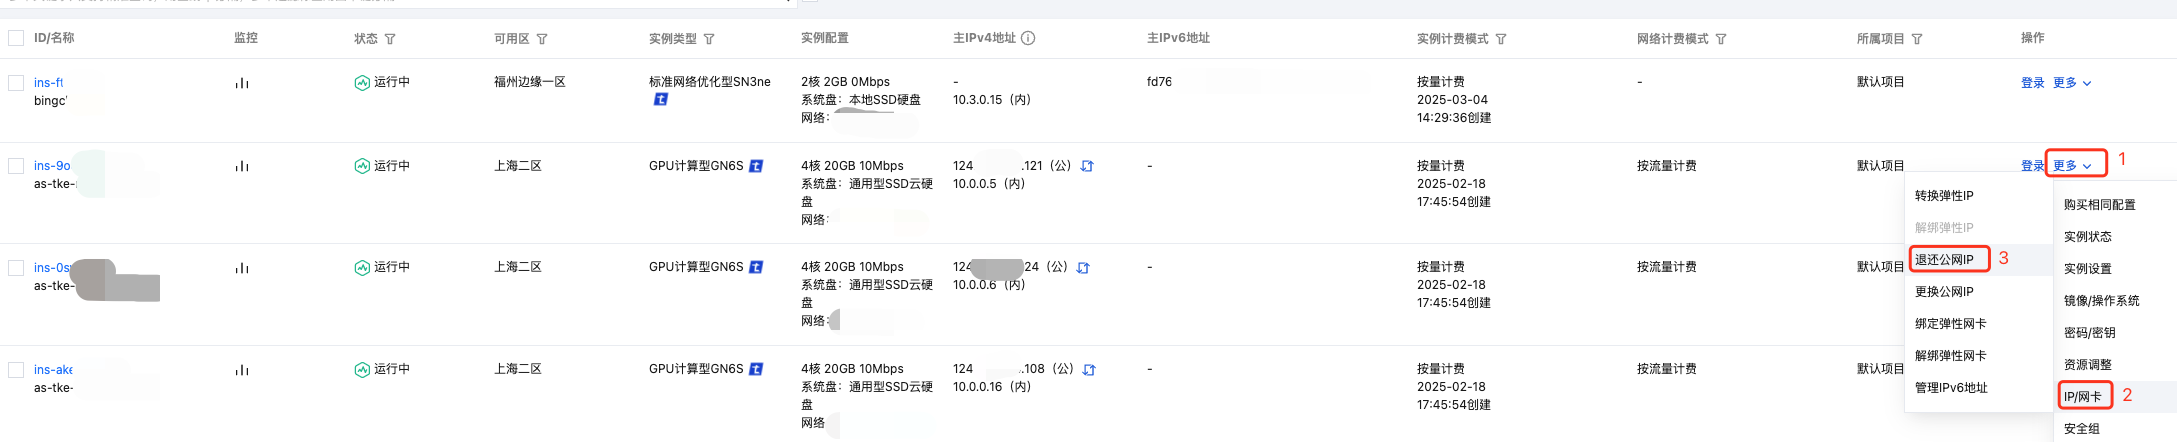Click 登录 link for ins-ft instance
This screenshot has height=442, width=2177.
coord(2033,83)
